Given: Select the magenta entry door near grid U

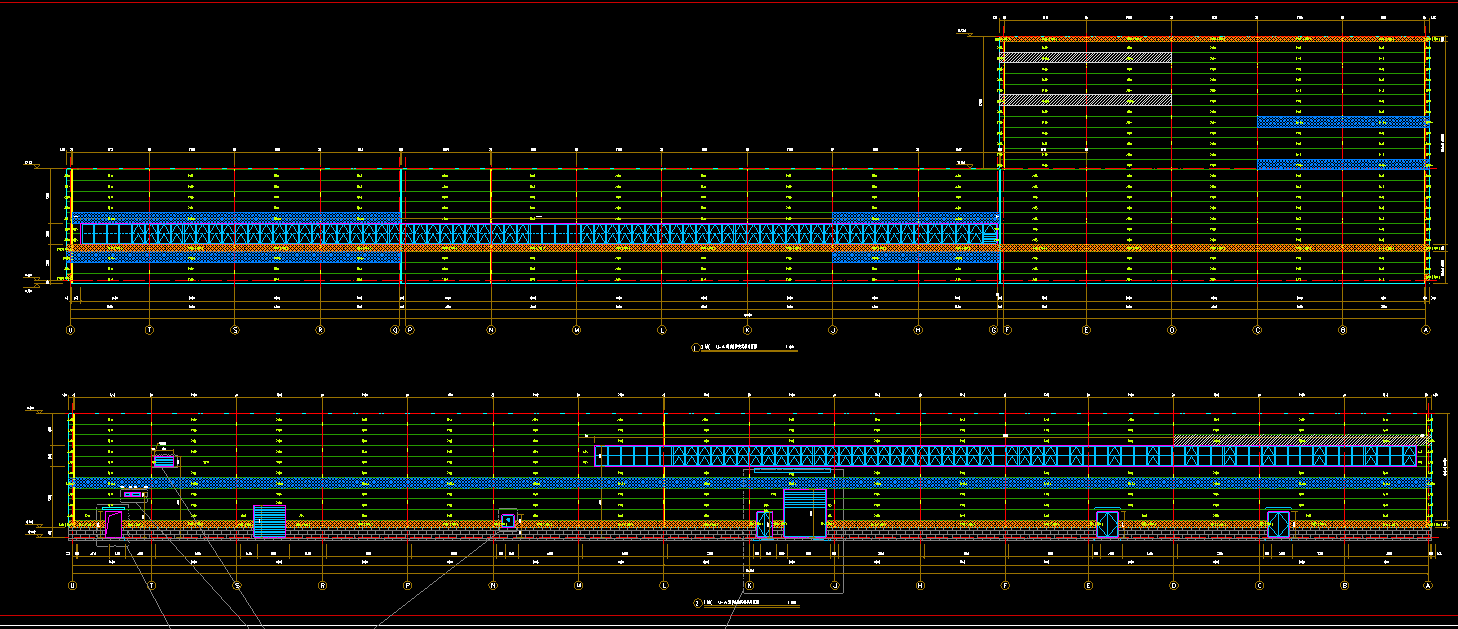Looking at the screenshot, I should point(113,524).
